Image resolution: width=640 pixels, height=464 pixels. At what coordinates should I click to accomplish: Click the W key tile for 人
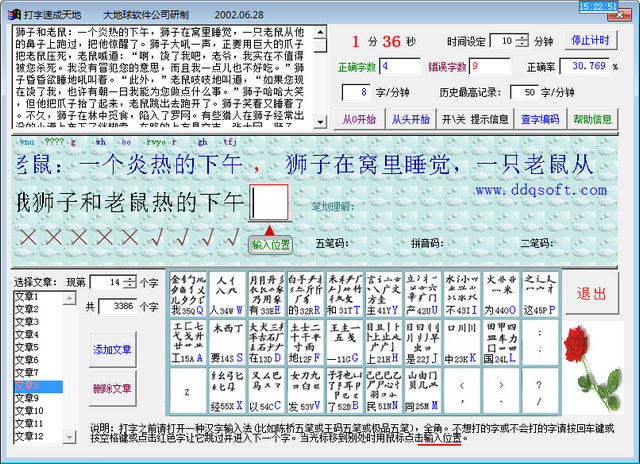click(x=227, y=295)
